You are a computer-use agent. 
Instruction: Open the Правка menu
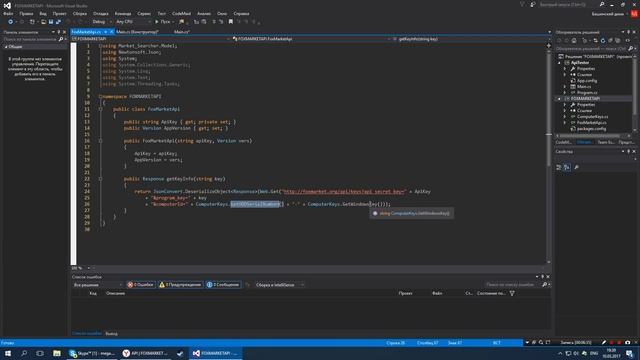pyautogui.click(x=26, y=13)
